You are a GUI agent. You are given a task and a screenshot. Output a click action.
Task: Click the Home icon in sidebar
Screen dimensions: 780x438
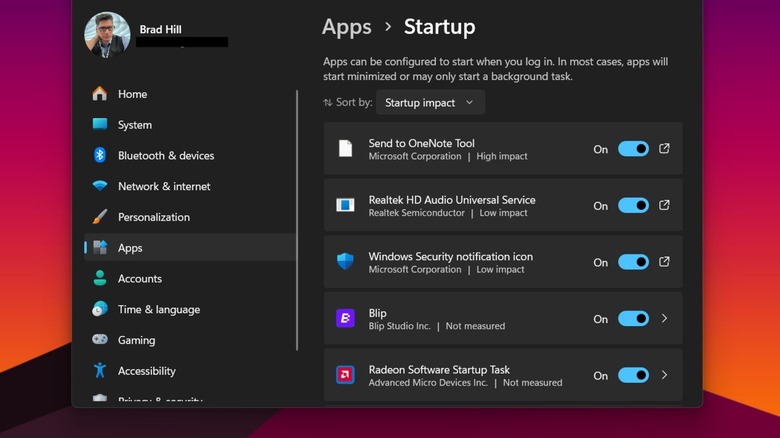point(99,94)
